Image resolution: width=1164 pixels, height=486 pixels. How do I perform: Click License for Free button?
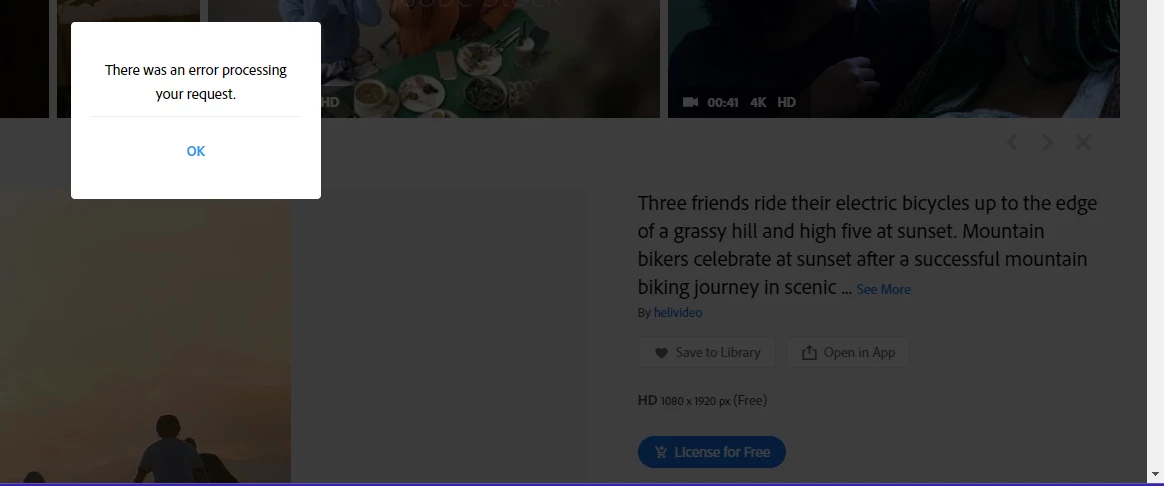(711, 452)
